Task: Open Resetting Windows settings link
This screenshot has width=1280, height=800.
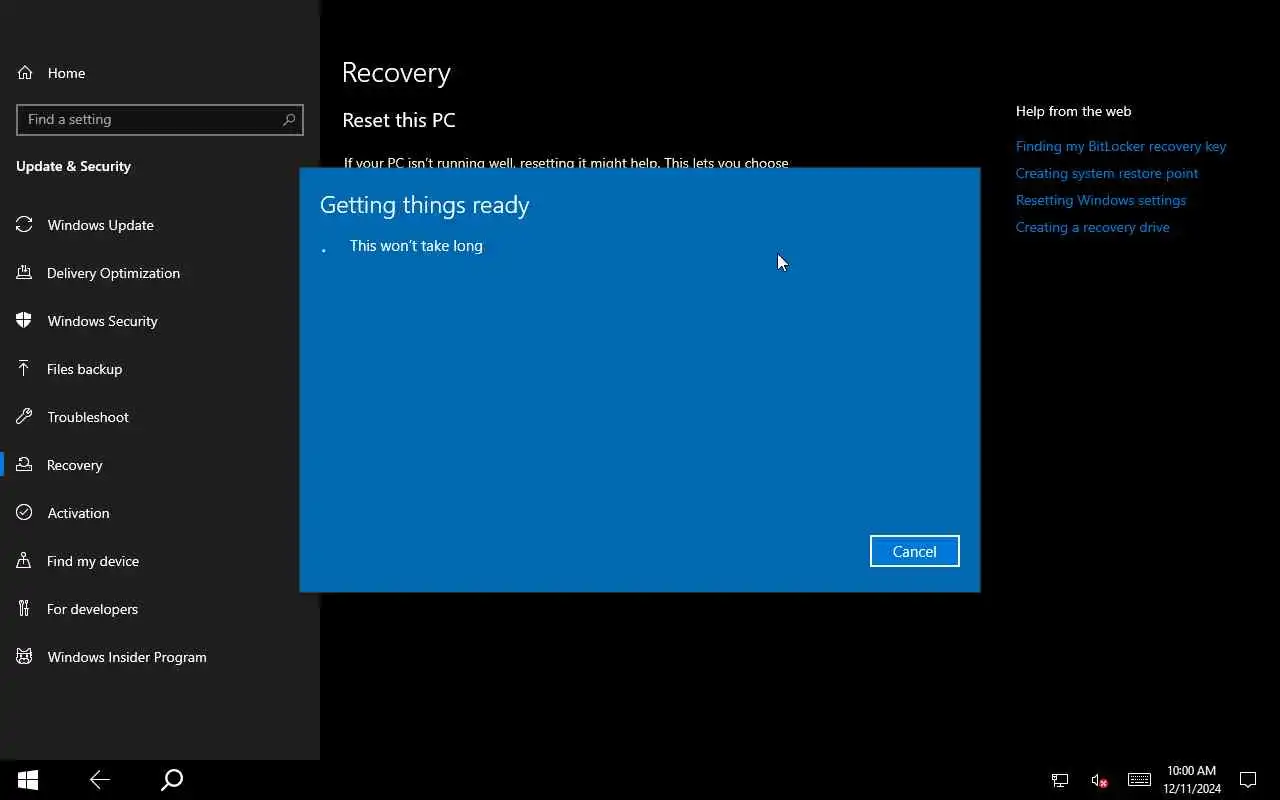Action: (1100, 200)
